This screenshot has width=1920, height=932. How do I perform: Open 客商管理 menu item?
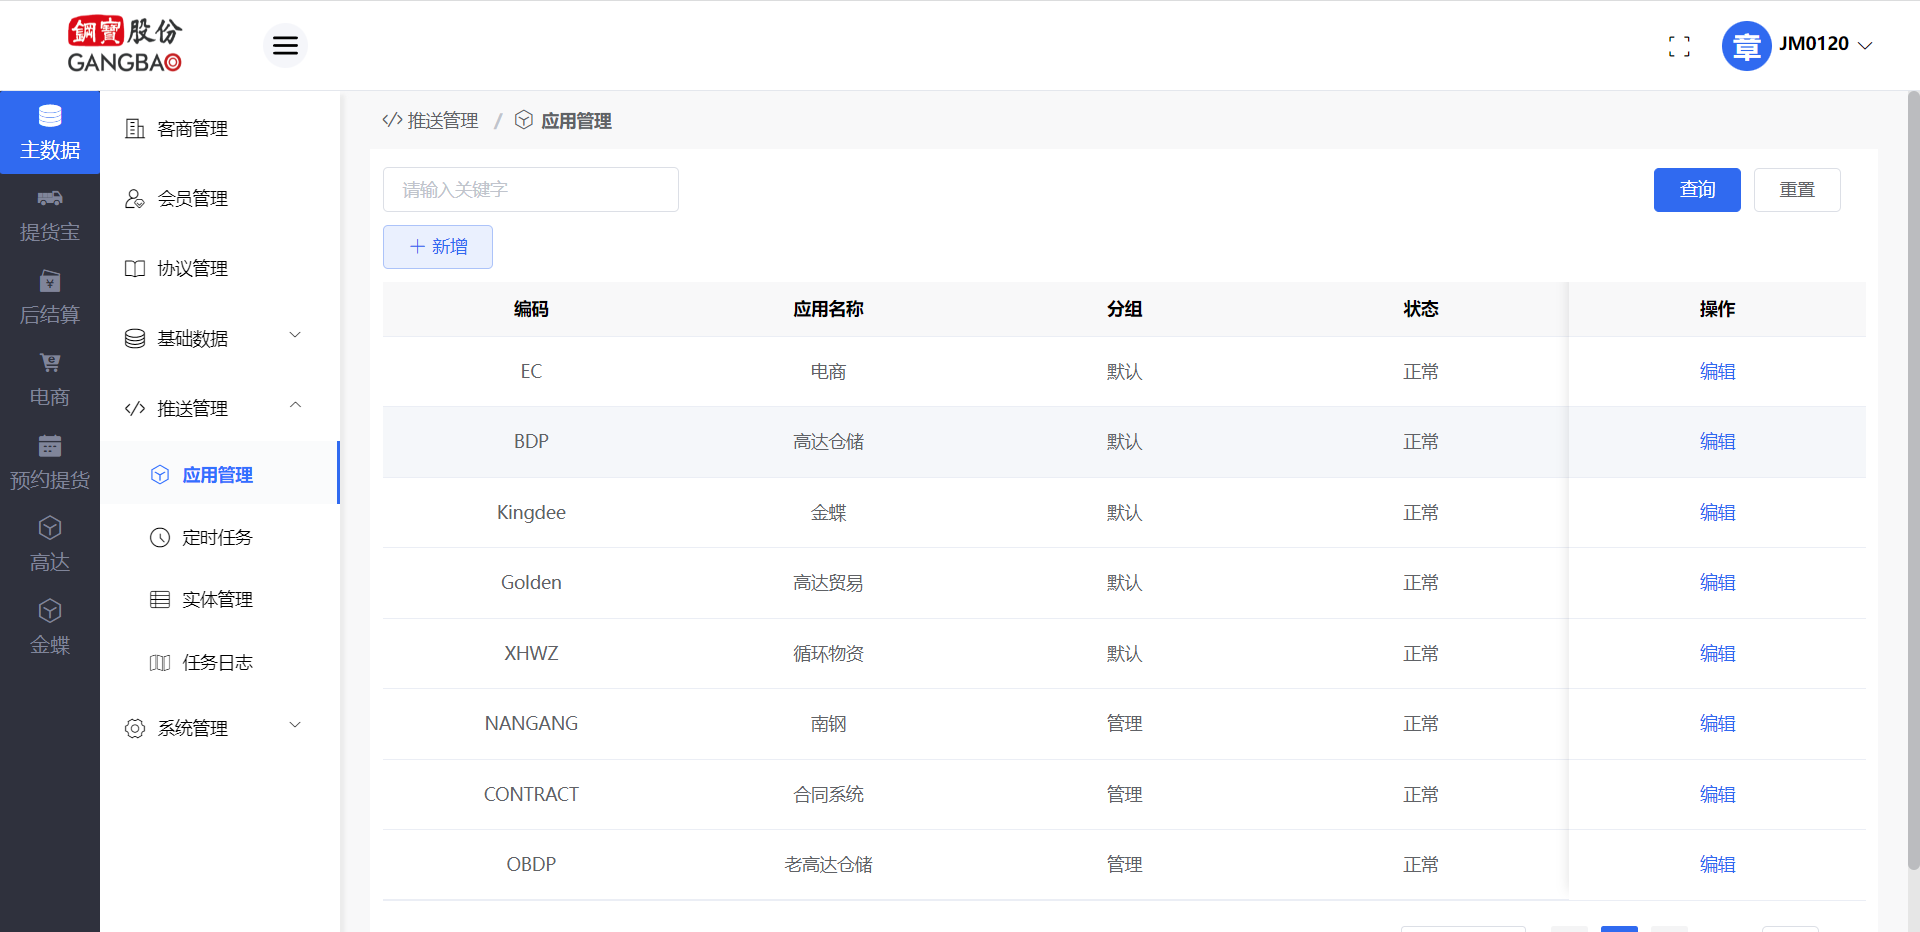coord(220,128)
